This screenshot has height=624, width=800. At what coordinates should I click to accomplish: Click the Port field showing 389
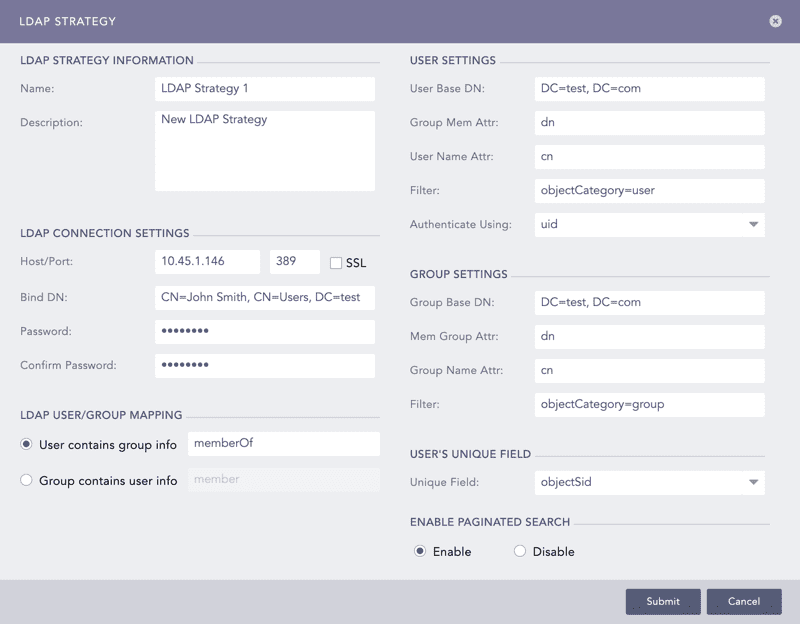pos(294,261)
